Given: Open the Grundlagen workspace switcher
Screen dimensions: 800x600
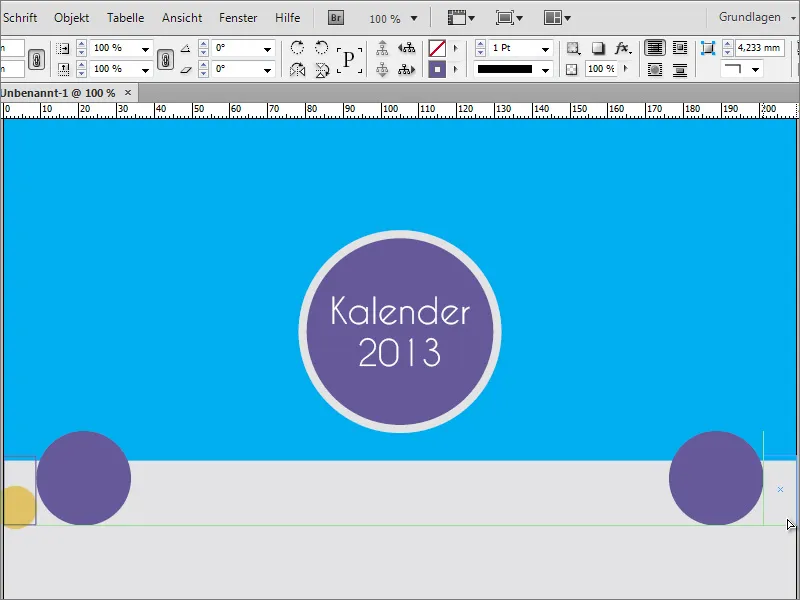Looking at the screenshot, I should pos(757,17).
